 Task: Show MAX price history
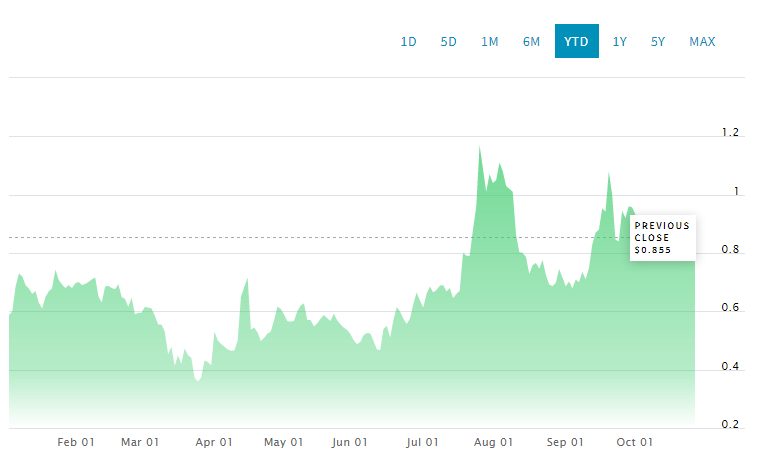point(702,41)
